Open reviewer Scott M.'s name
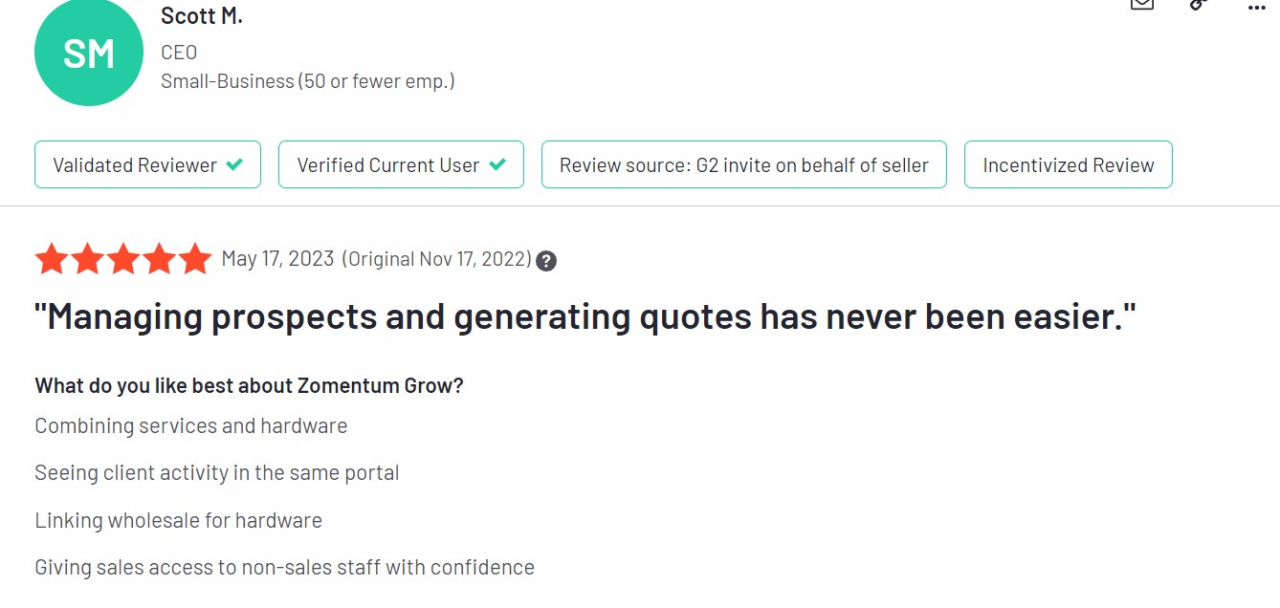Image resolution: width=1280 pixels, height=608 pixels. [x=201, y=16]
